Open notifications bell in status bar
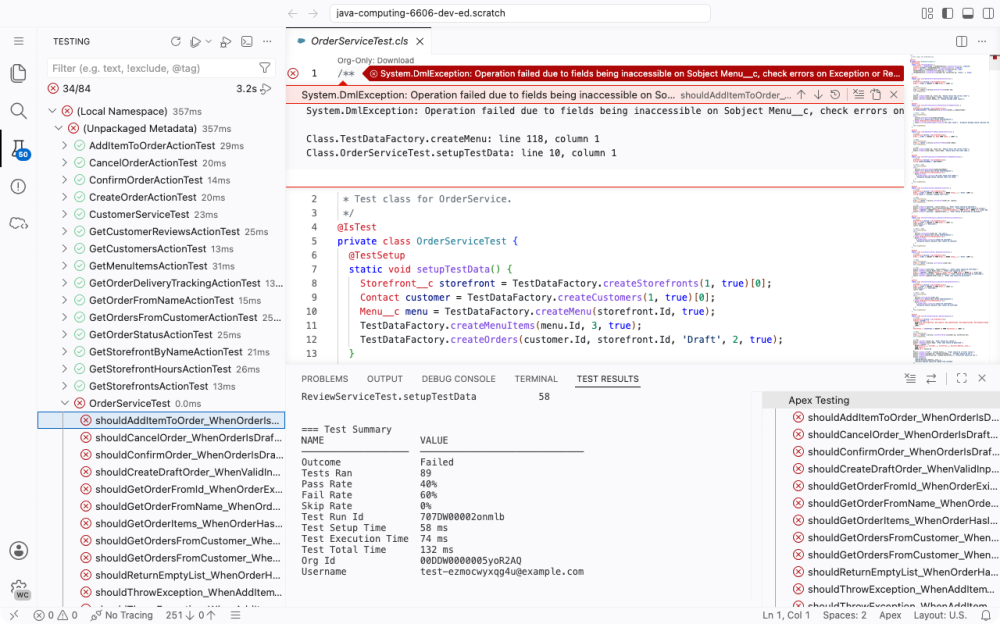 pos(985,615)
